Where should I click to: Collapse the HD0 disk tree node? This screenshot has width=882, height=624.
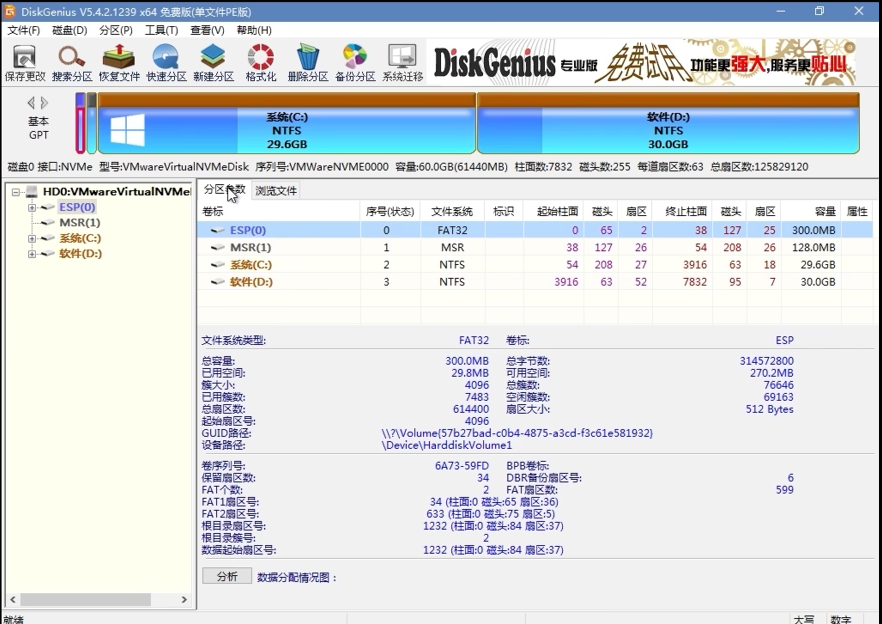(16, 192)
